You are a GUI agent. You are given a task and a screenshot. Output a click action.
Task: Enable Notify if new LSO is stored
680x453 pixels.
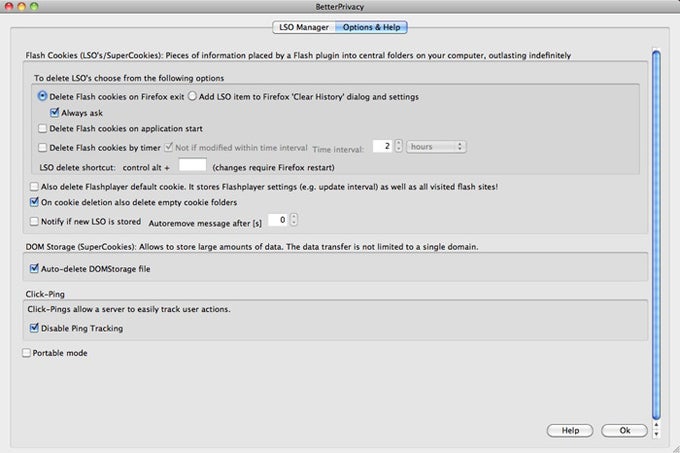34,221
